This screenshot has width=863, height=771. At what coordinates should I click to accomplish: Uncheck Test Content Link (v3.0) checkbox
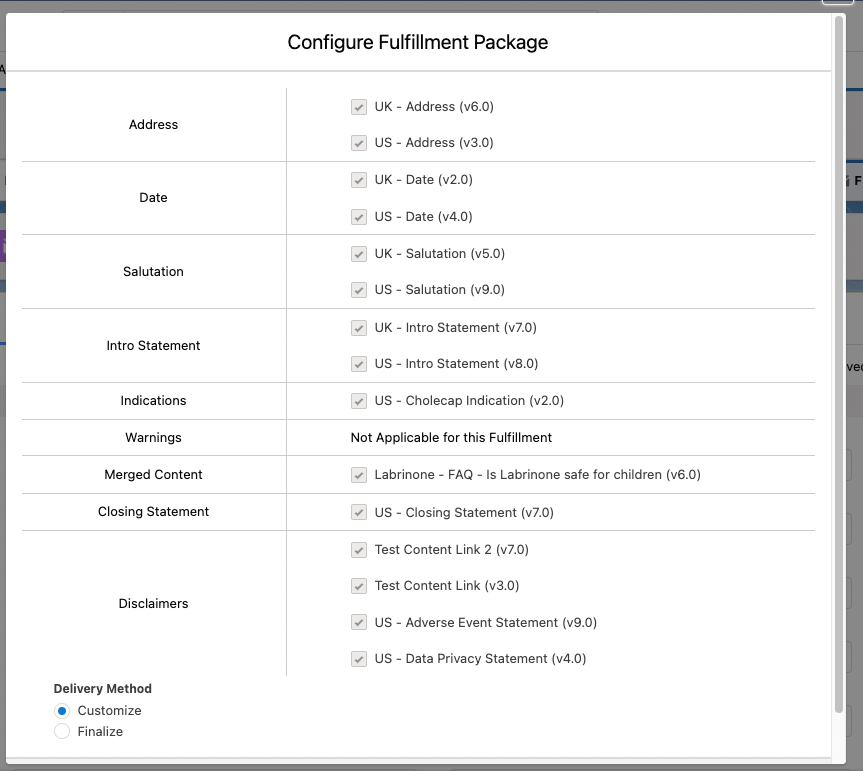point(359,586)
